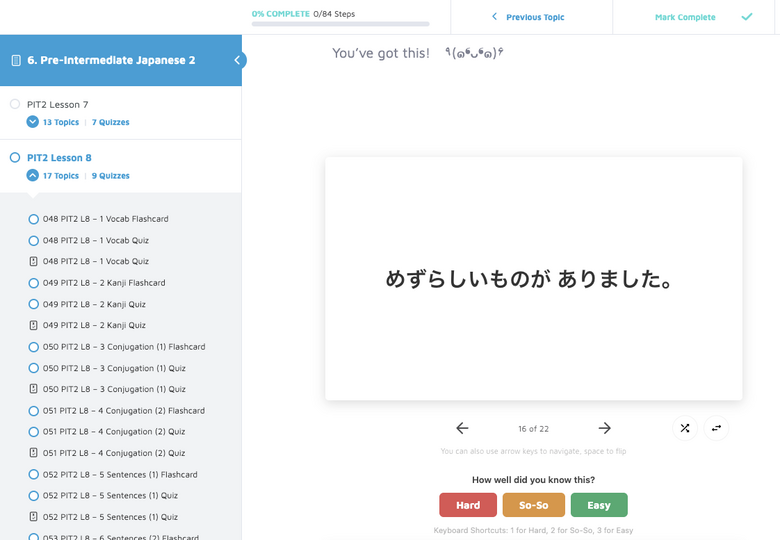Viewport: 780px width, 540px height.
Task: Expand PIT2 Lesson 7 topics list
Action: point(32,122)
